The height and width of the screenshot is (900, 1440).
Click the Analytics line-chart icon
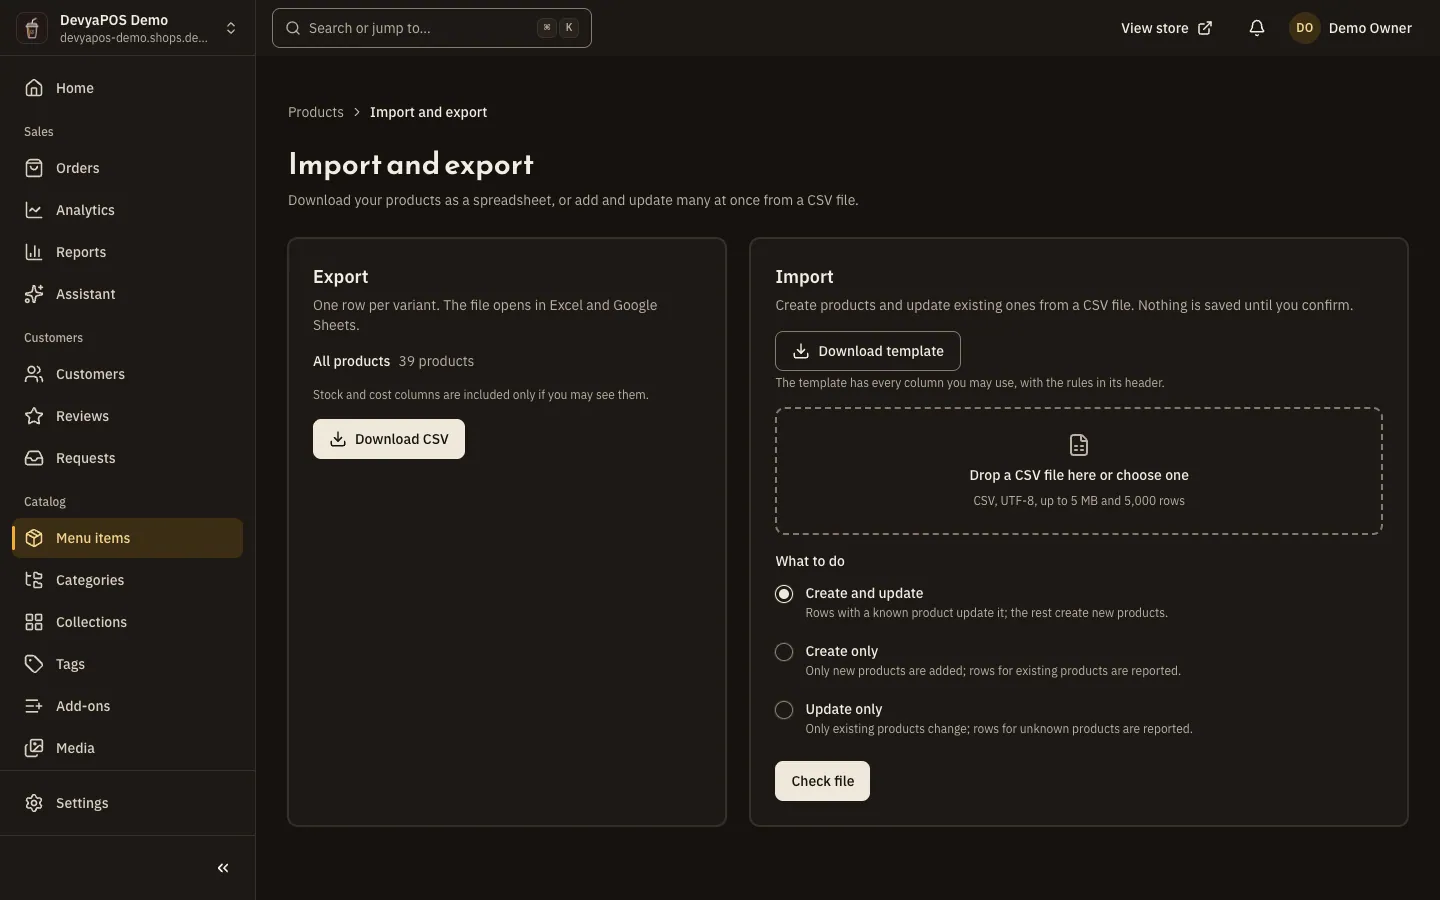pyautogui.click(x=34, y=210)
